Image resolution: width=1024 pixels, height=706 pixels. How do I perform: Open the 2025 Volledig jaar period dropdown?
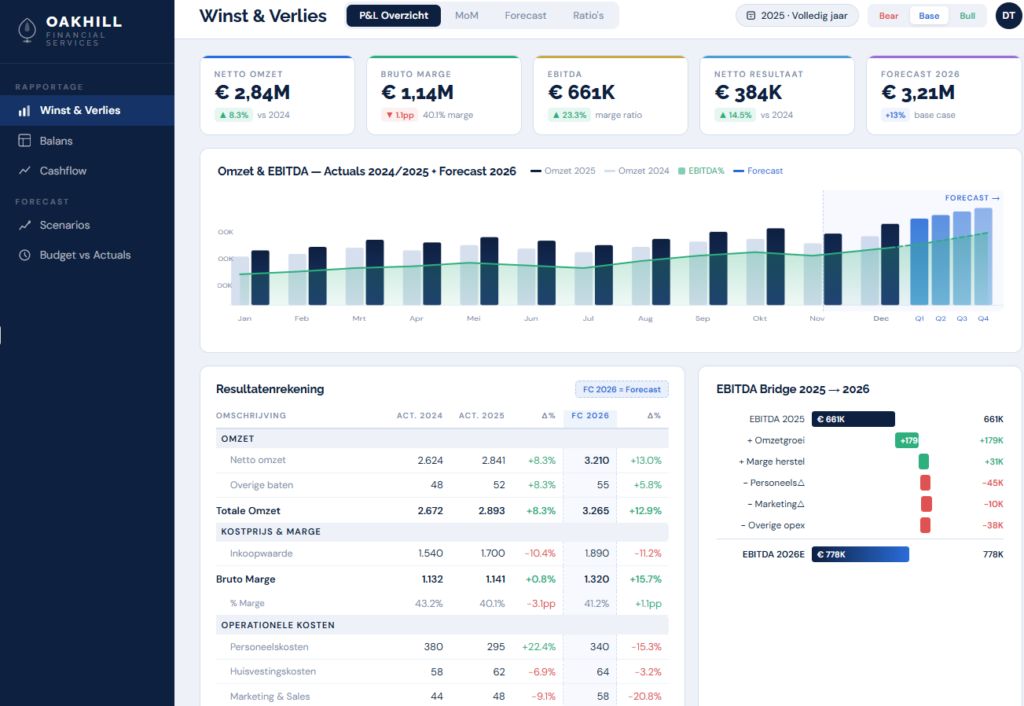point(797,16)
